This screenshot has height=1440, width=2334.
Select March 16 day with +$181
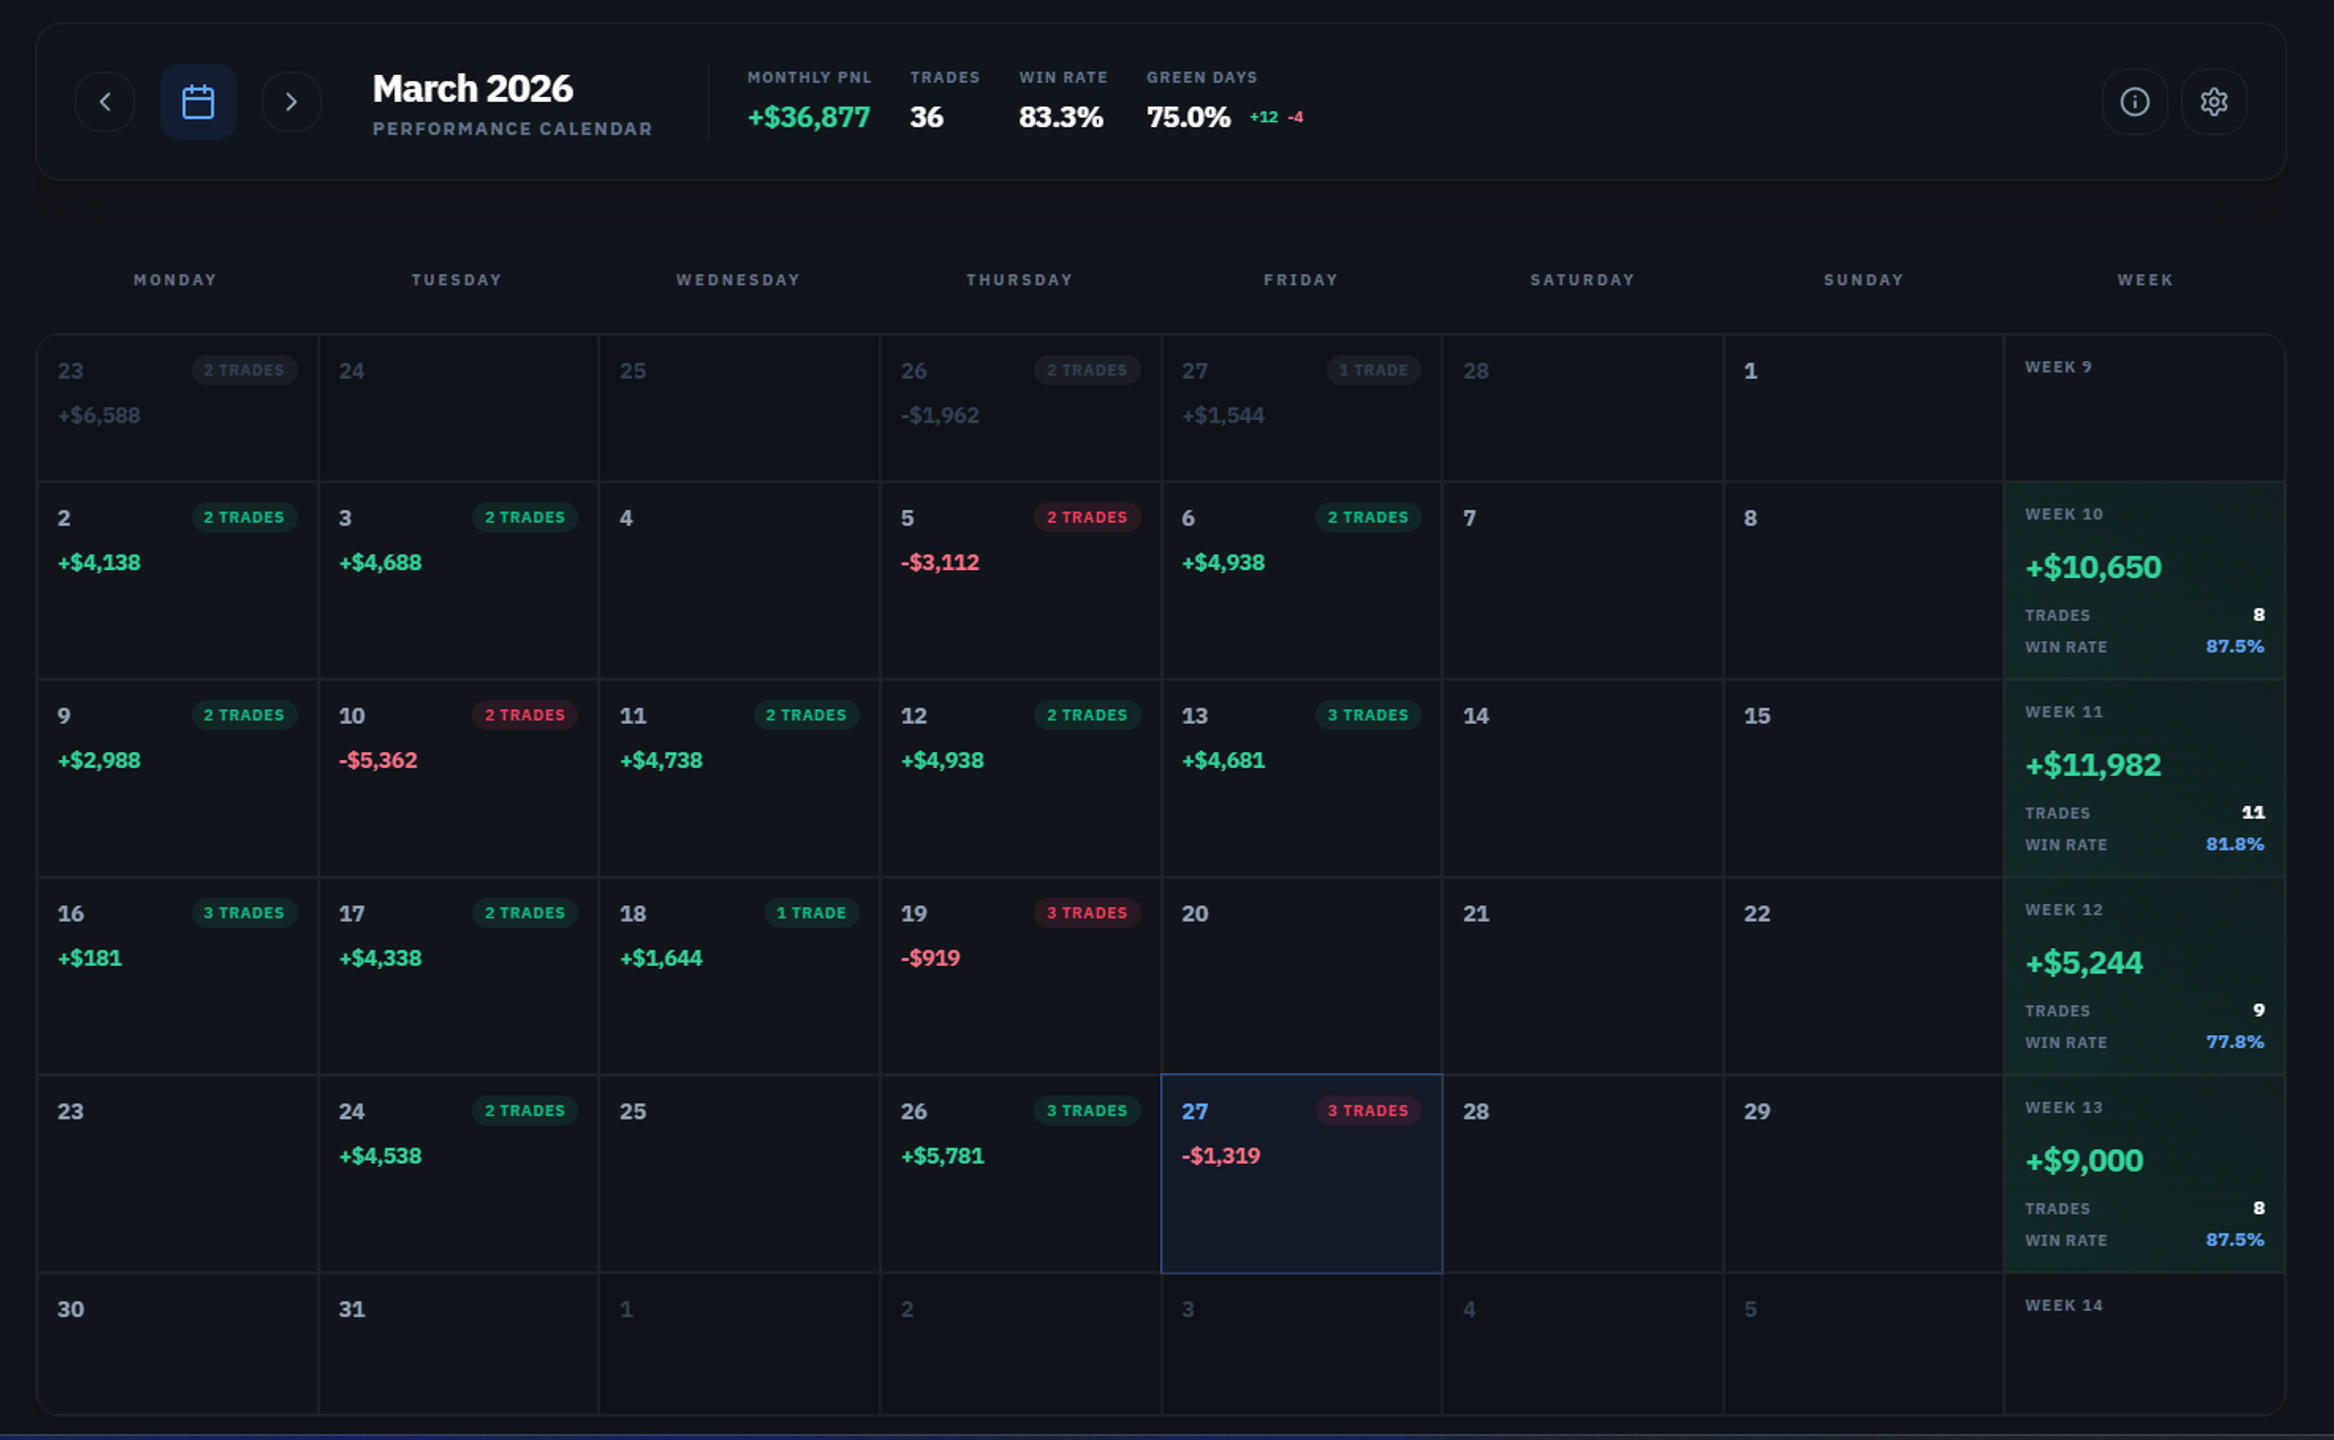coord(177,976)
